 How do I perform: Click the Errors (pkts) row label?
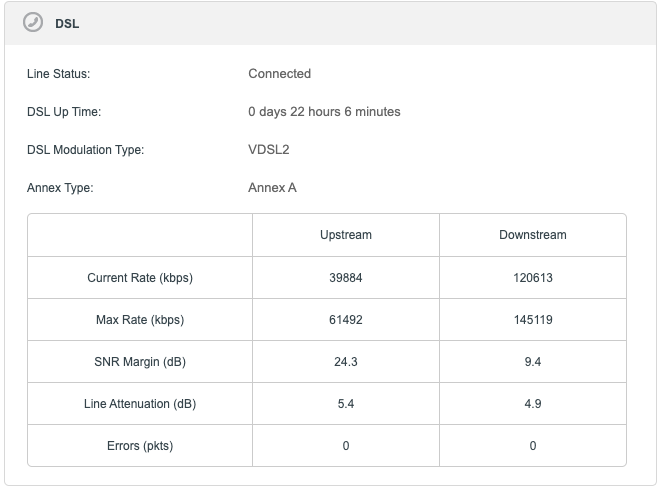coord(140,446)
